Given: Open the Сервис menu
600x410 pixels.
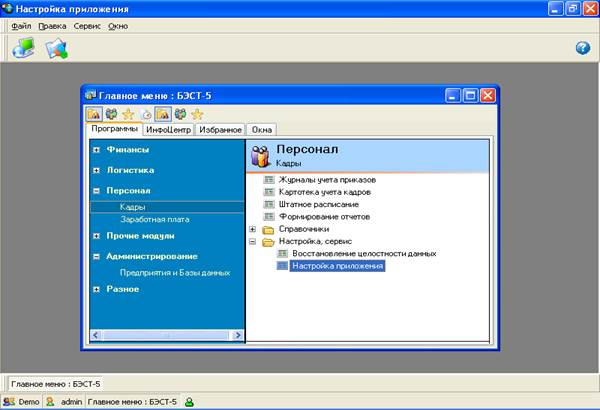Looking at the screenshot, I should click(x=87, y=25).
